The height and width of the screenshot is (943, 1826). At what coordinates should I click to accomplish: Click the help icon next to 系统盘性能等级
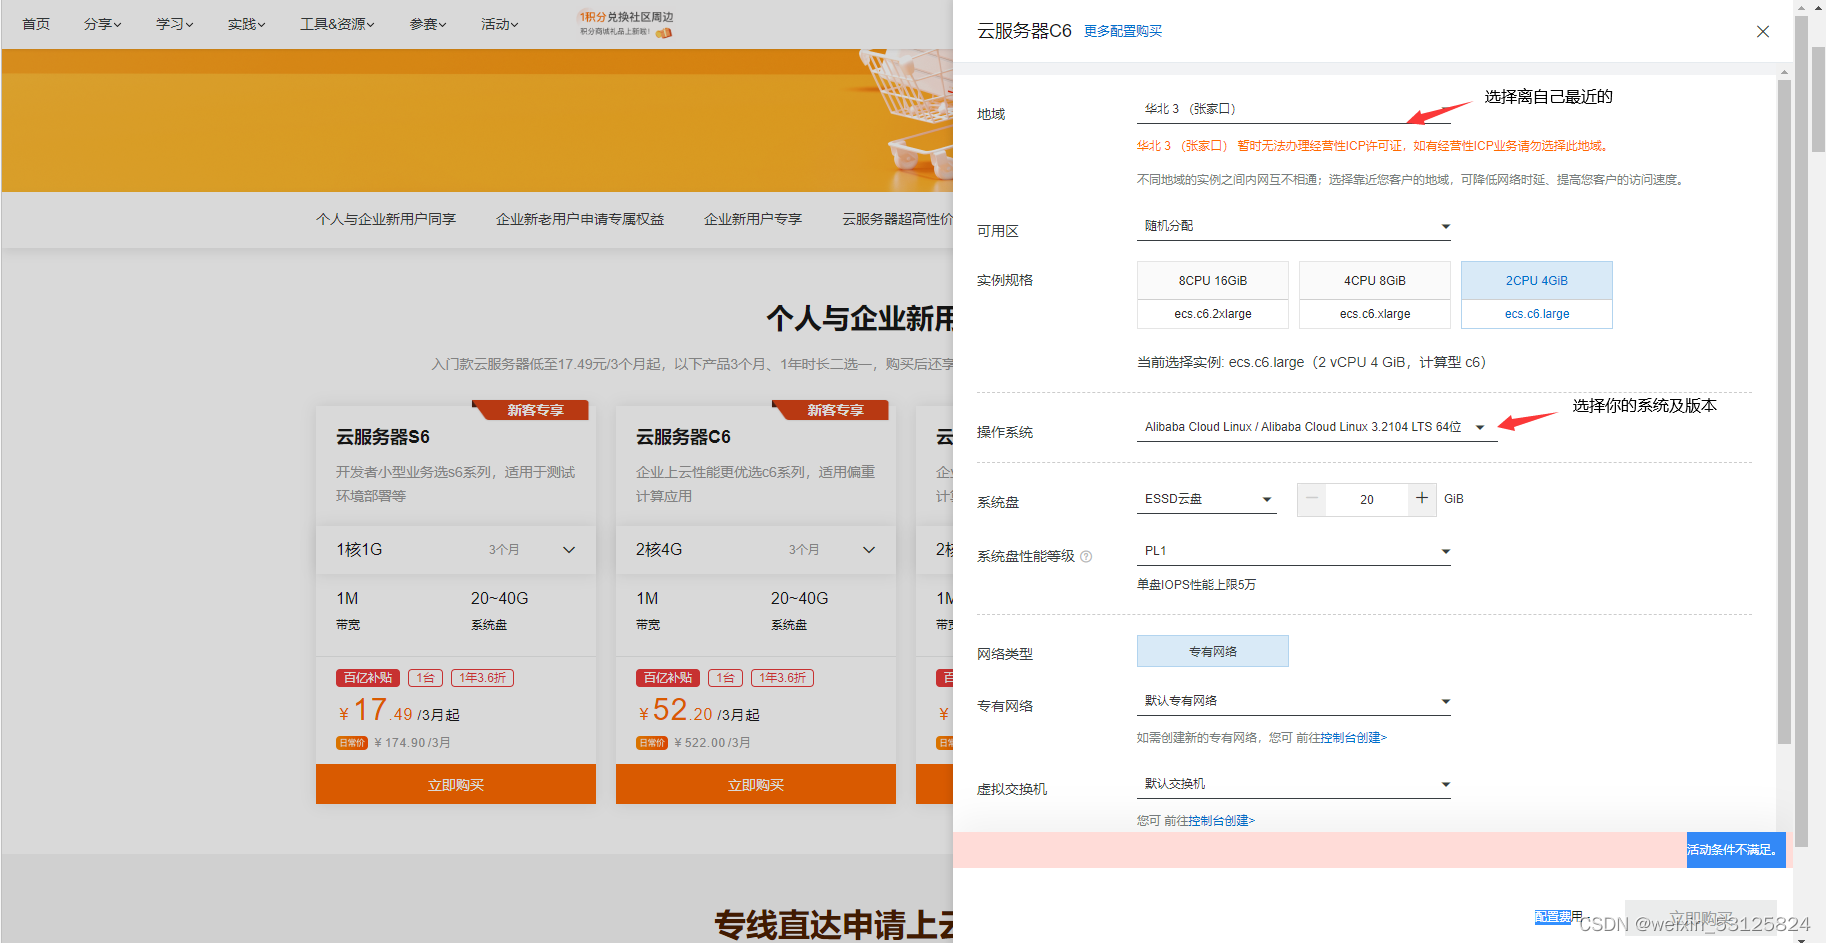coord(1086,557)
